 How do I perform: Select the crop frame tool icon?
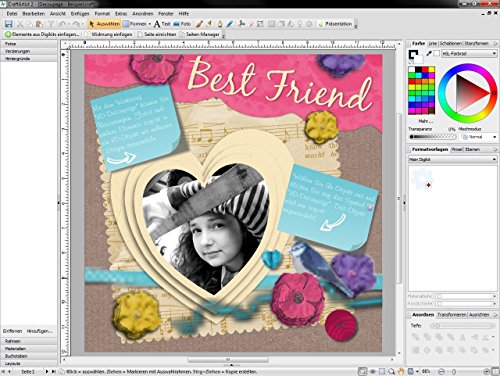click(260, 24)
